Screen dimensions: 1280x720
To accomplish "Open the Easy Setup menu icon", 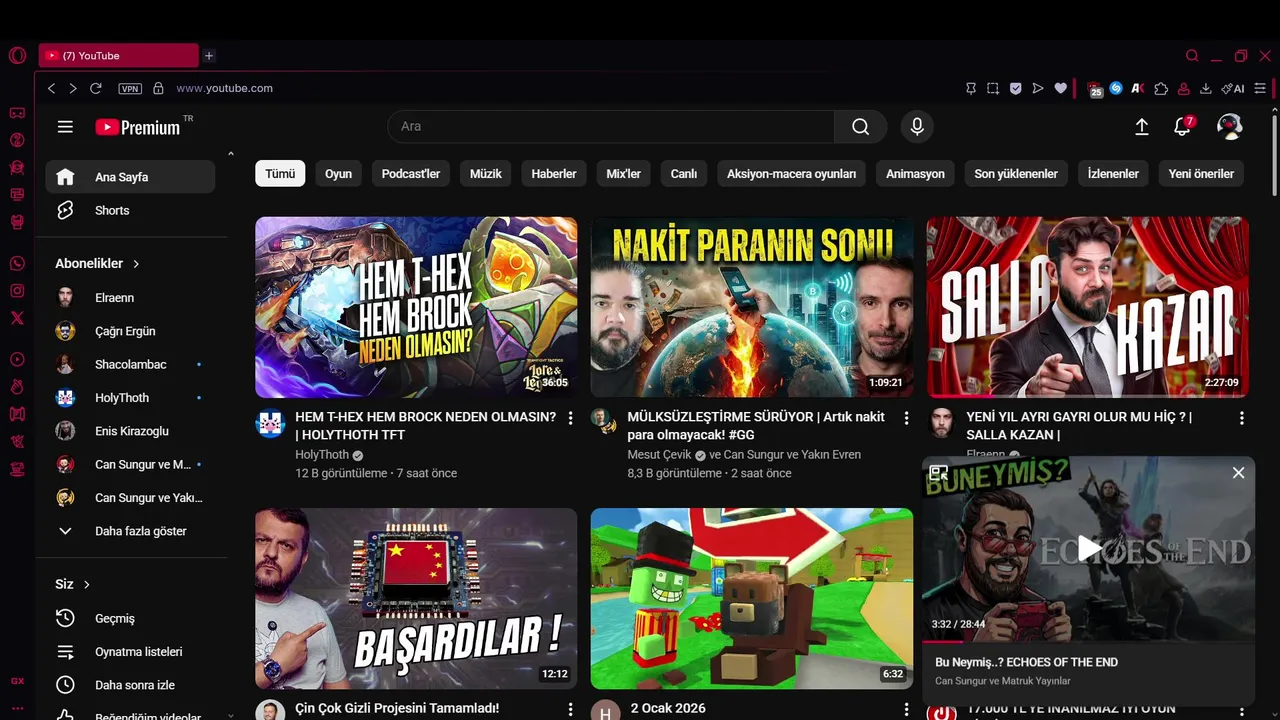I will 1260,88.
